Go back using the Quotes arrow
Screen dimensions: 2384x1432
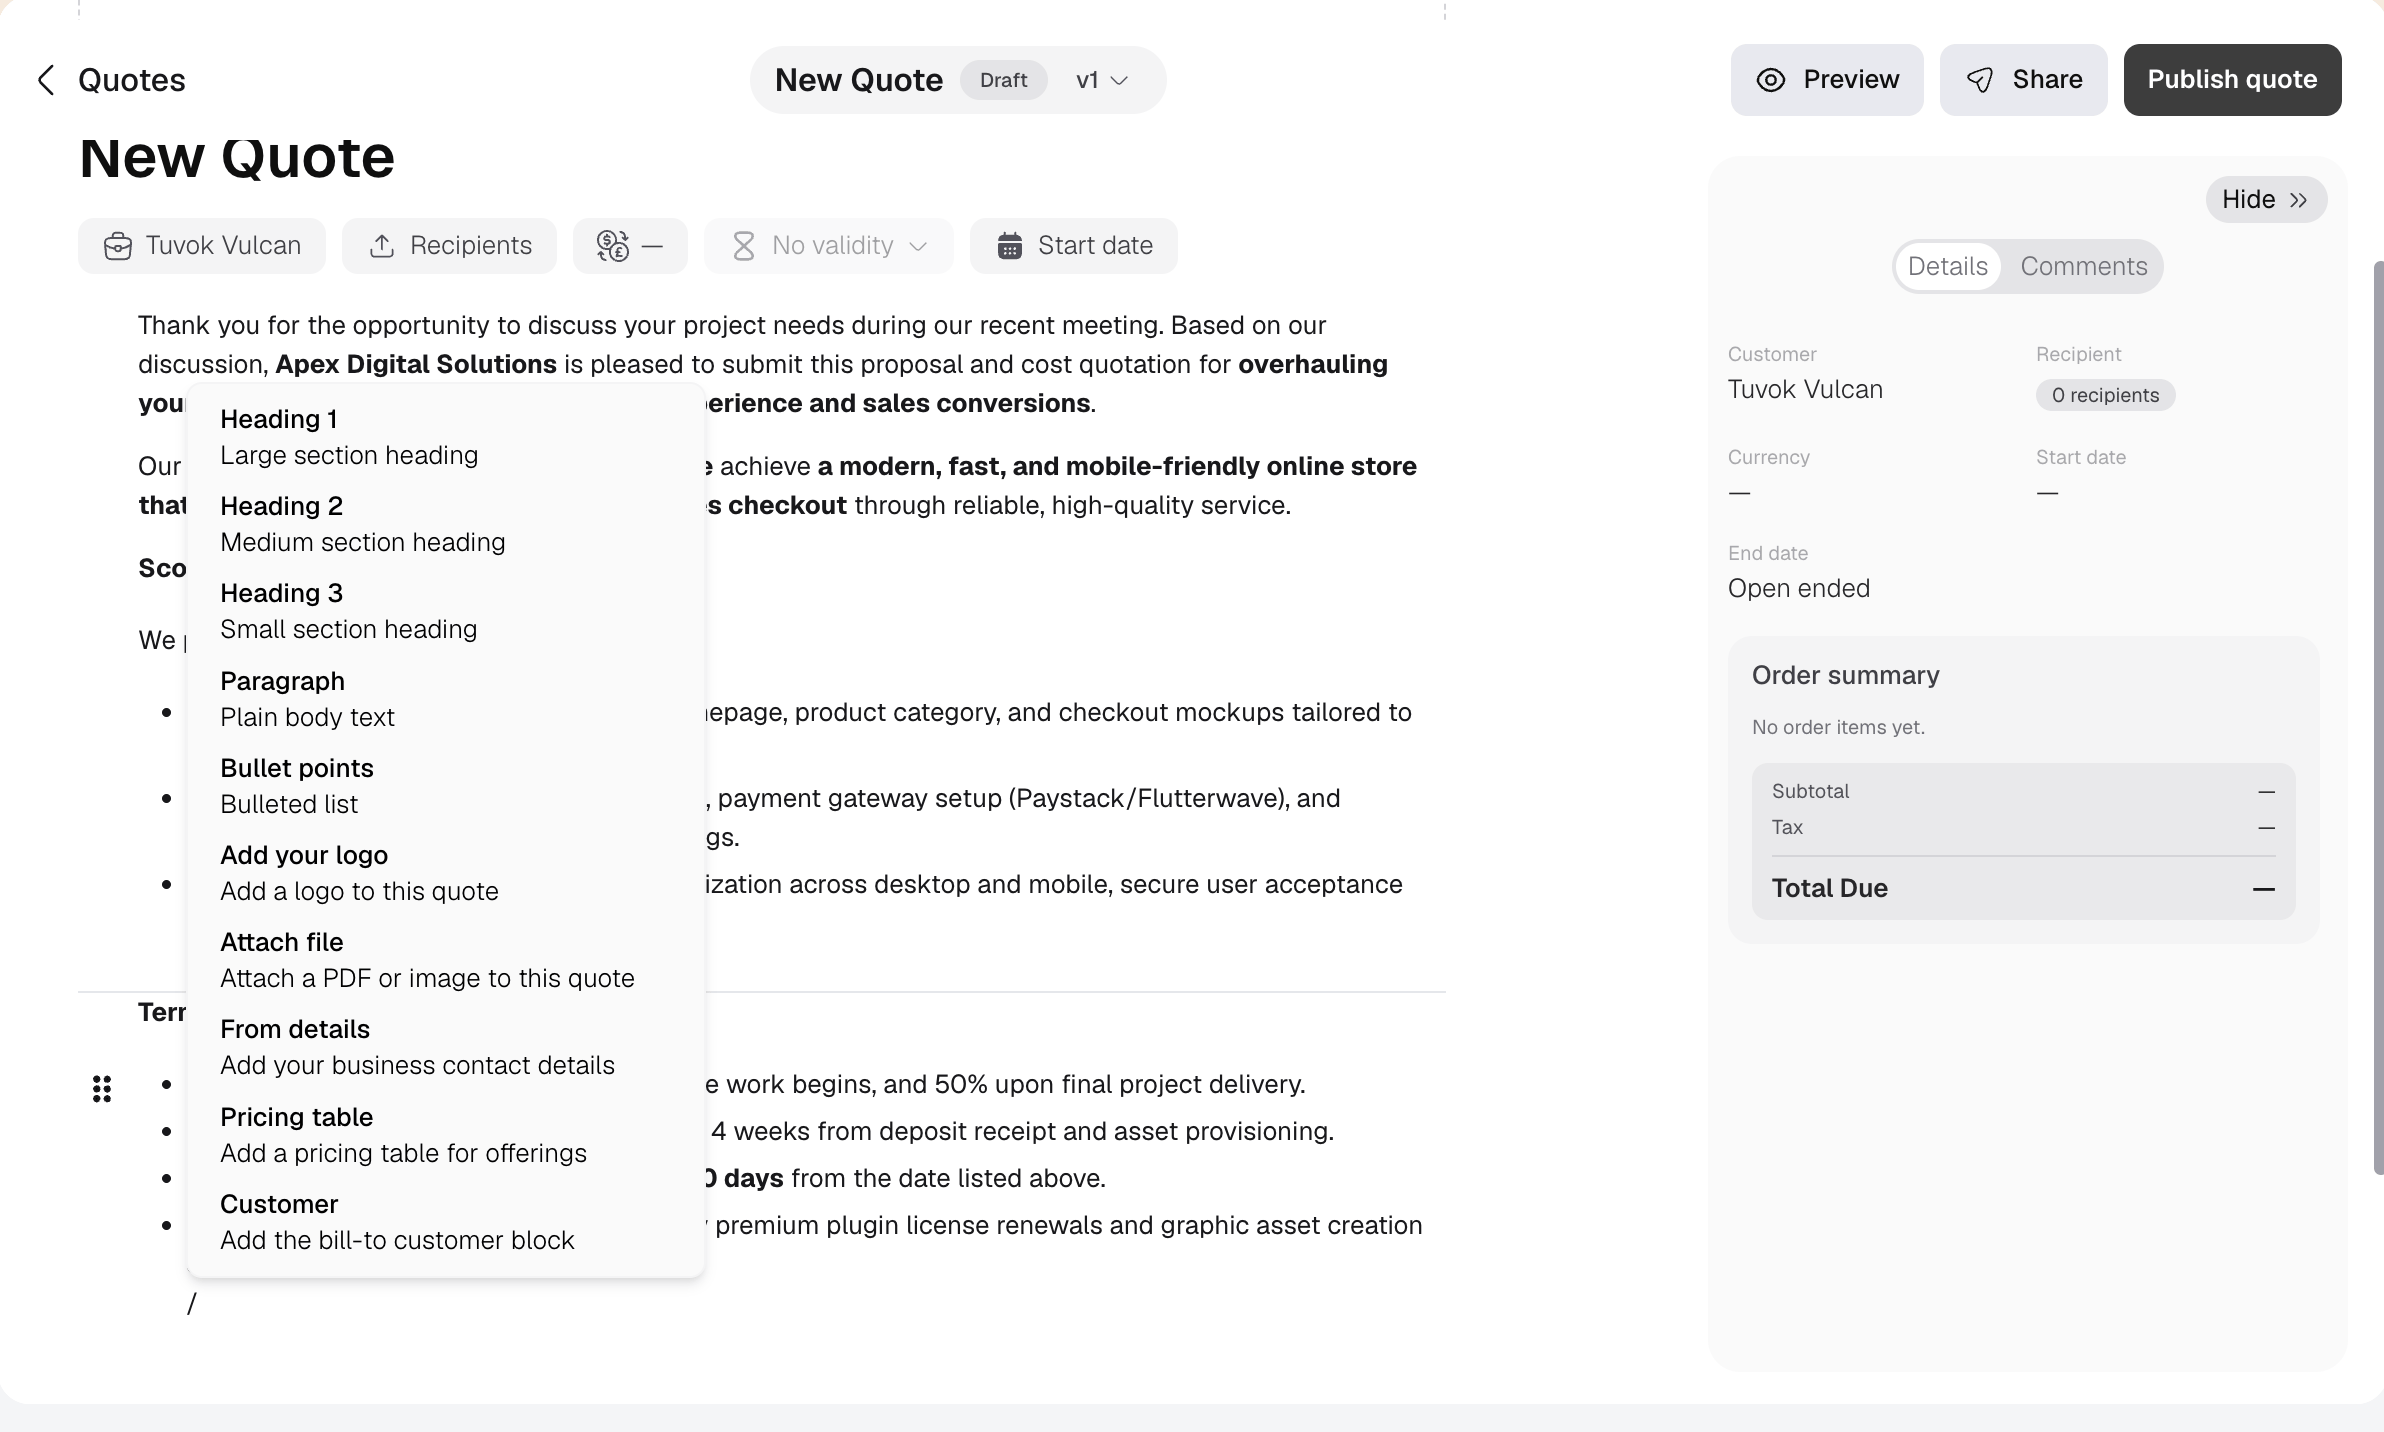pyautogui.click(x=46, y=80)
